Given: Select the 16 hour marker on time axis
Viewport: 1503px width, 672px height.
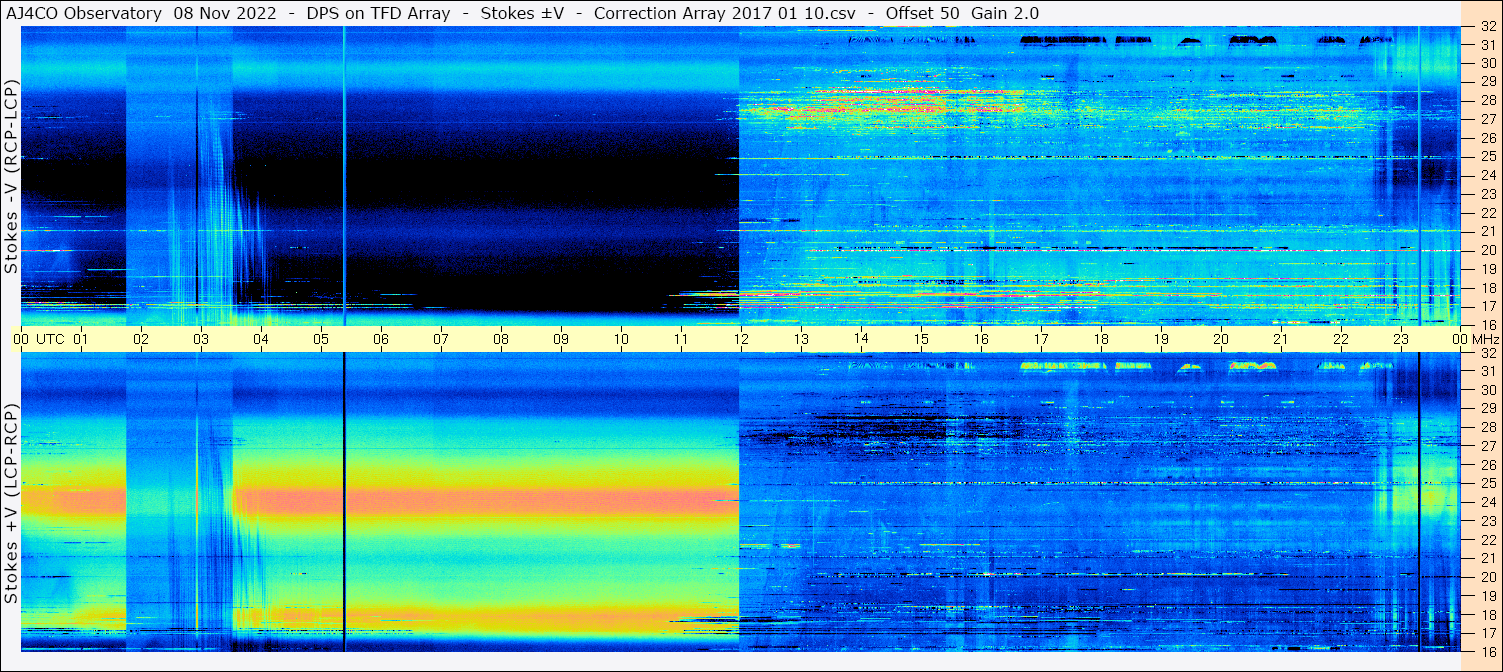Looking at the screenshot, I should [x=981, y=339].
